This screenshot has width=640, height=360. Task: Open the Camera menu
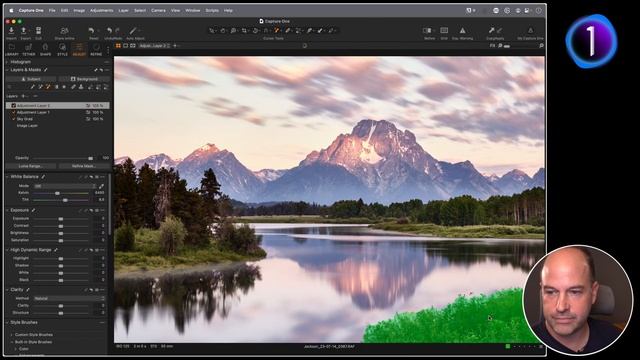pyautogui.click(x=158, y=10)
